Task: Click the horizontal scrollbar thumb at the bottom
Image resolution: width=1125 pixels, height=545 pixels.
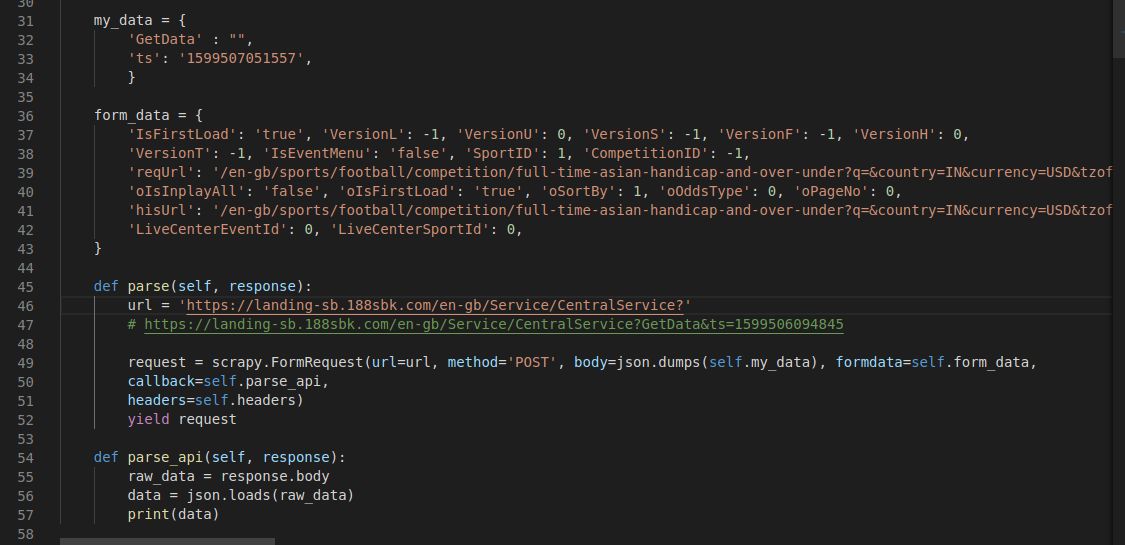Action: (167, 541)
